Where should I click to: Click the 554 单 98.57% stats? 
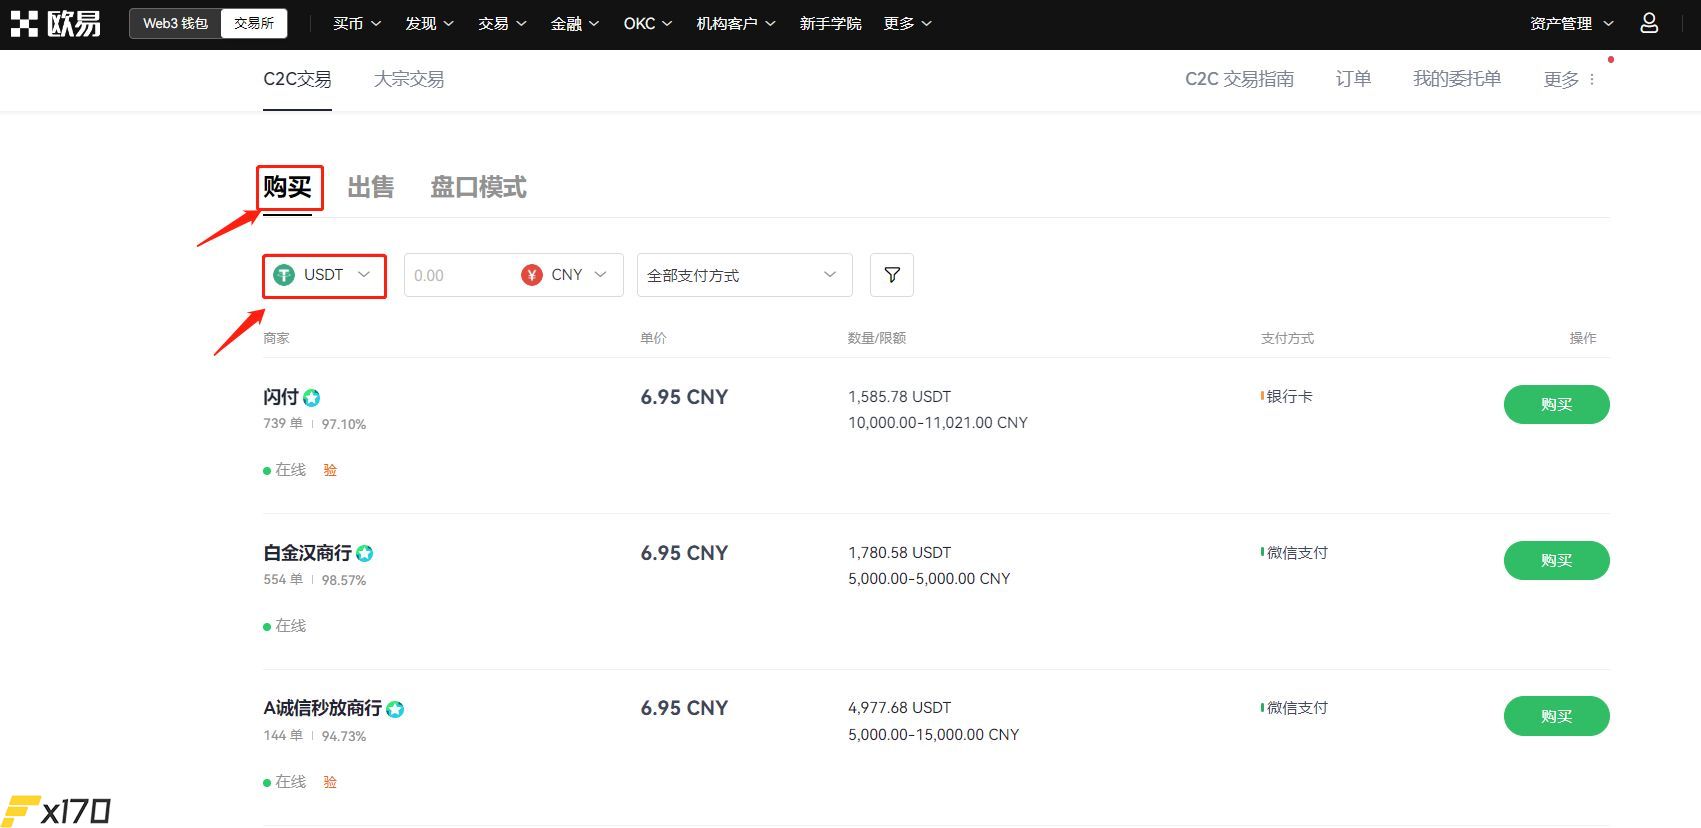tap(315, 580)
